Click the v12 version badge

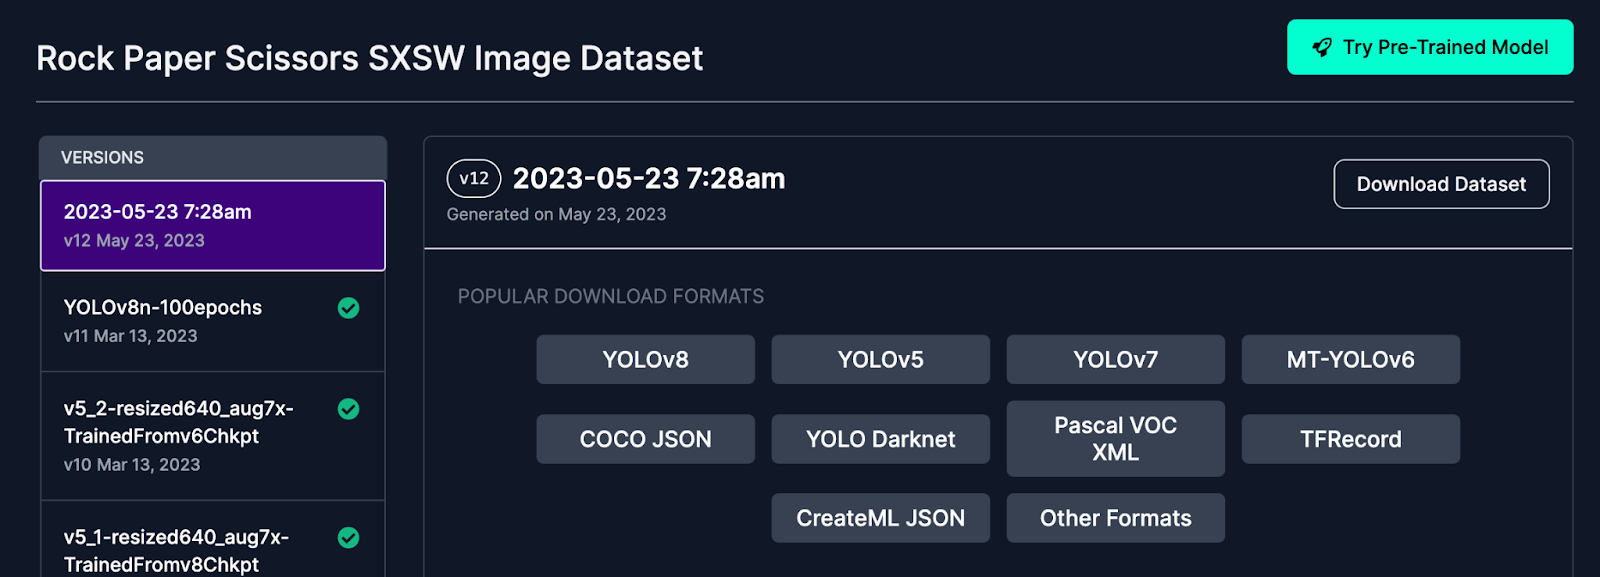point(474,179)
